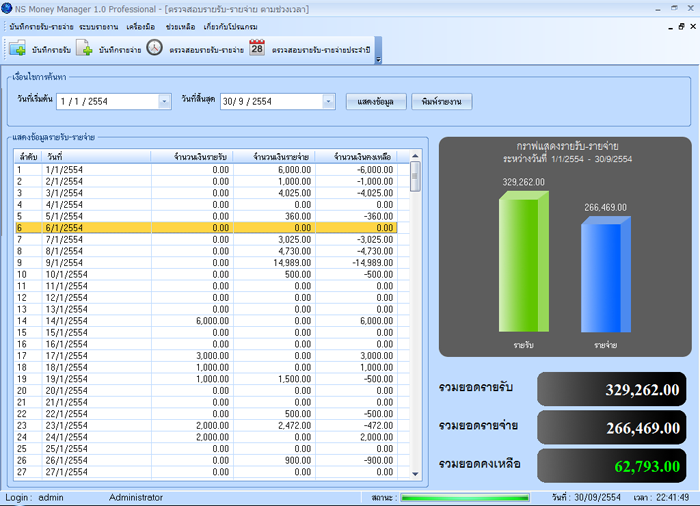Click the table scrollbar down arrow
Screen dimensions: 700x506
tap(415, 474)
